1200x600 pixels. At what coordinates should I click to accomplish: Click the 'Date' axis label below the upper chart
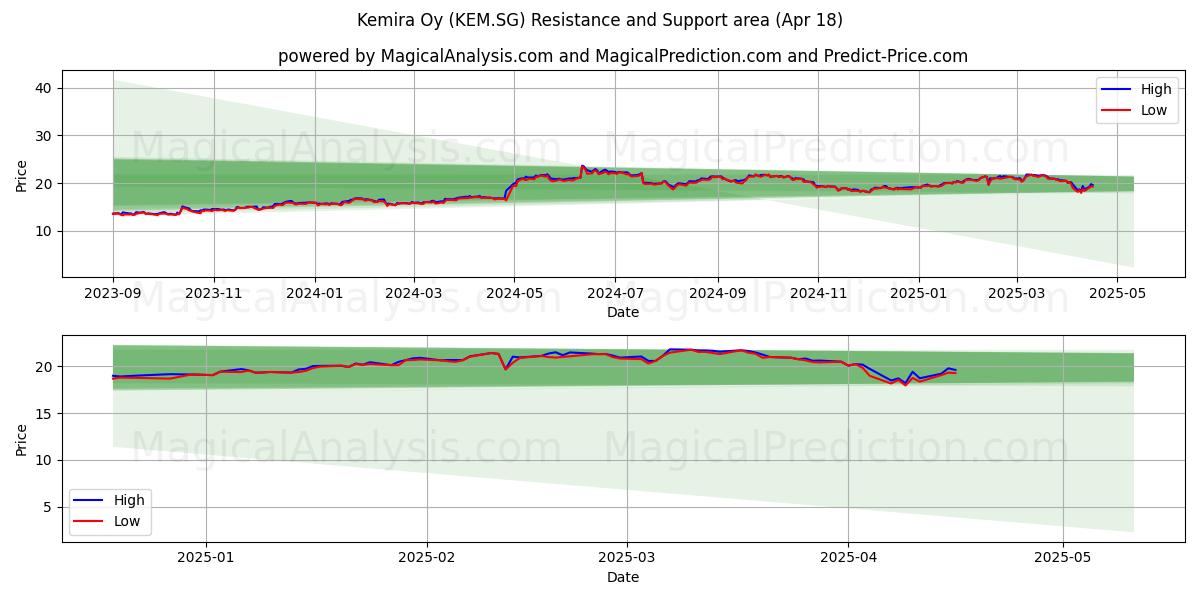[x=623, y=313]
